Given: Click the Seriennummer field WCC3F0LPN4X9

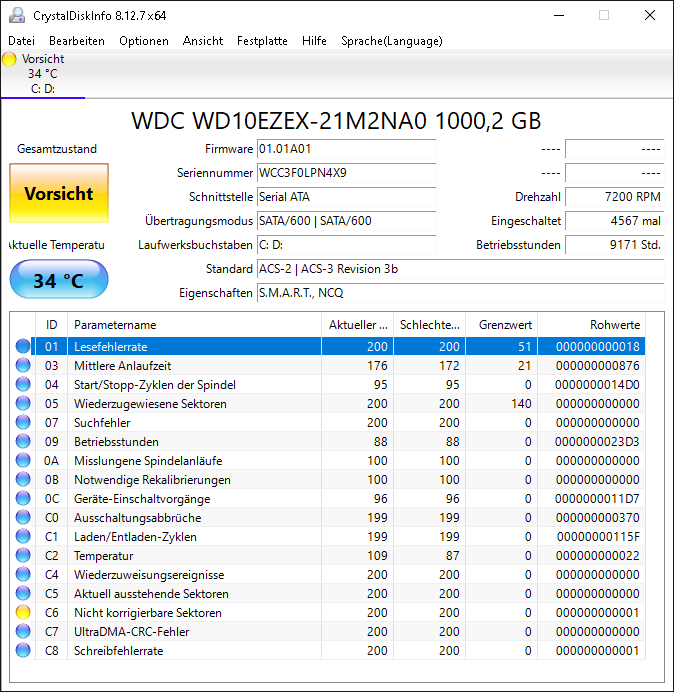Looking at the screenshot, I should click(346, 173).
